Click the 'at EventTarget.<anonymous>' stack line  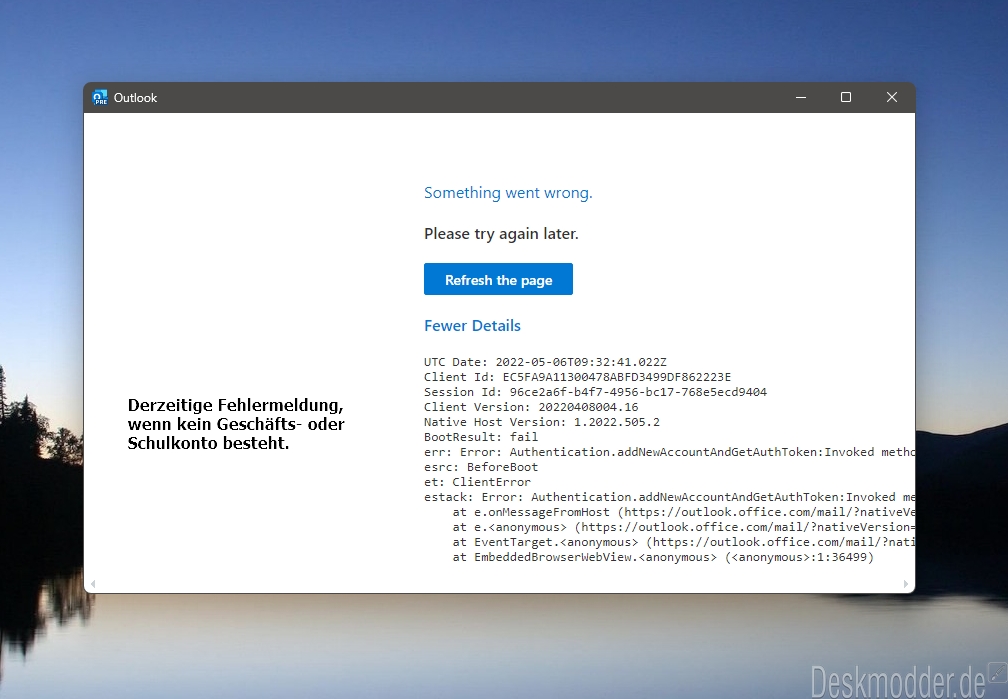[683, 542]
